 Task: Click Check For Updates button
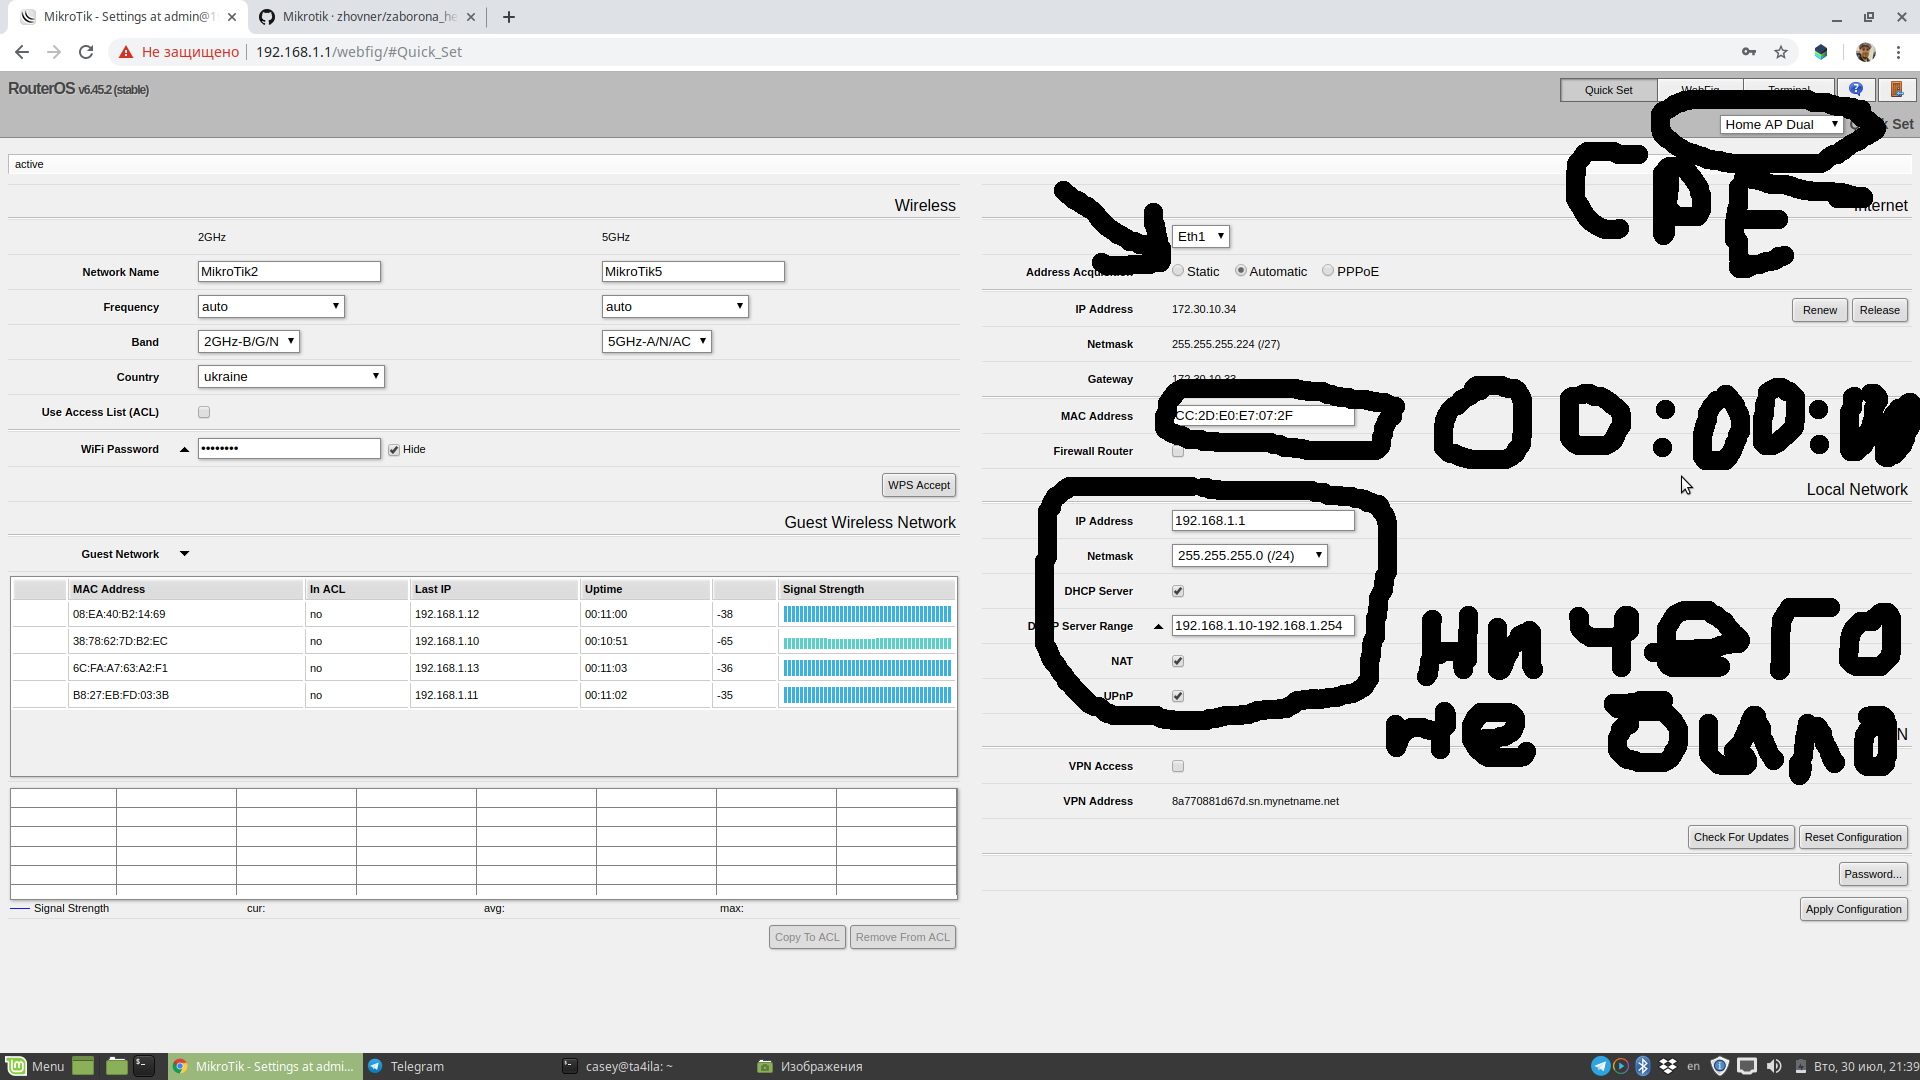pyautogui.click(x=1741, y=837)
